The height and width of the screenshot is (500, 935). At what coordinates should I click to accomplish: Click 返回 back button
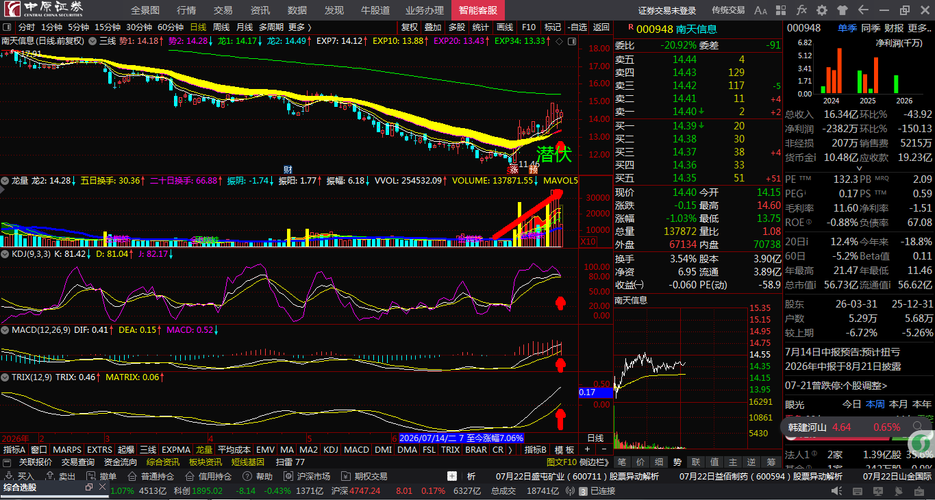coord(601,27)
